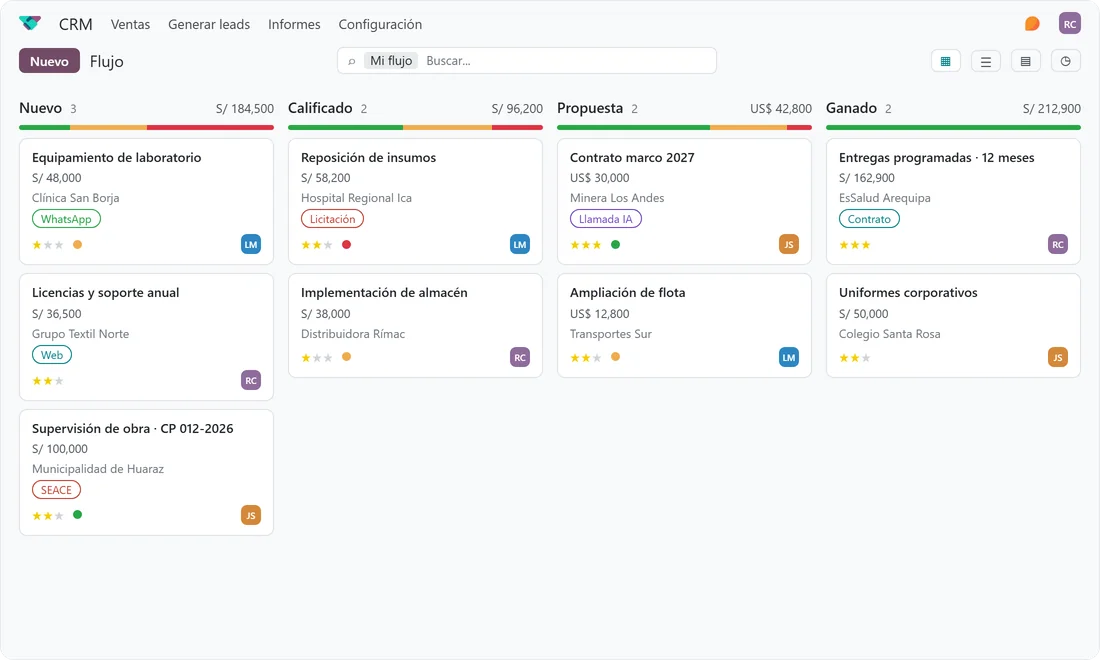1100x660 pixels.
Task: Click JS avatar on Supervisión de obra card
Action: [250, 515]
